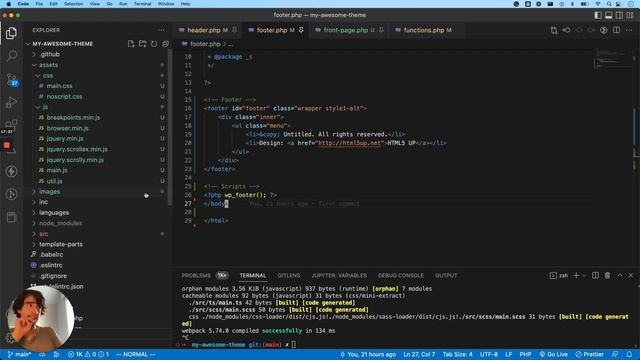Viewport: 640px width, 360px height.
Task: Switch to header.php editor tab
Action: pos(203,30)
